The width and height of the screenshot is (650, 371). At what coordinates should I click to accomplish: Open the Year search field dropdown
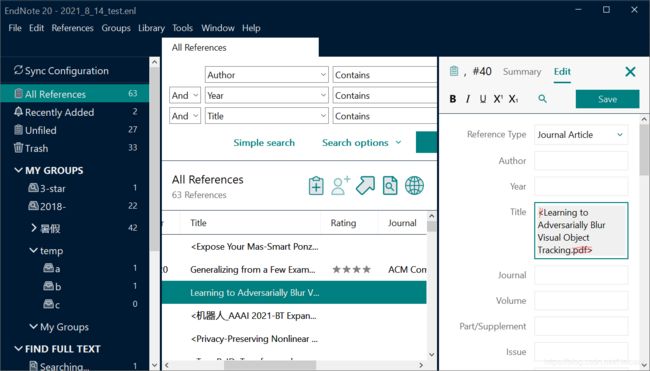point(267,95)
